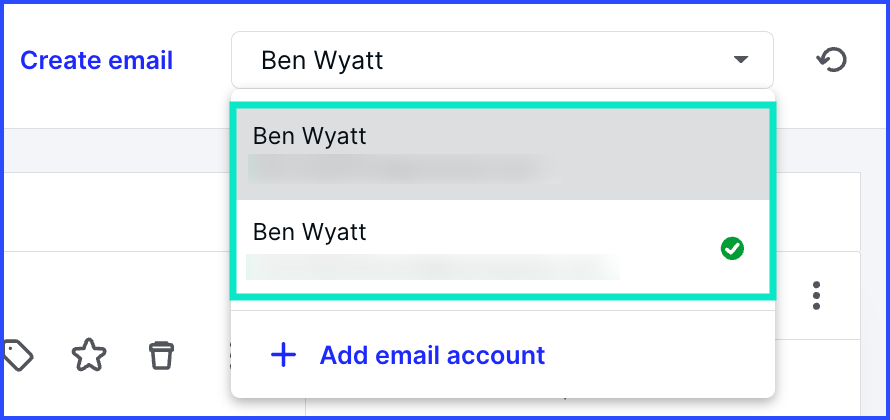The width and height of the screenshot is (890, 420).
Task: Open the vertical three-dot options menu
Action: point(816,295)
